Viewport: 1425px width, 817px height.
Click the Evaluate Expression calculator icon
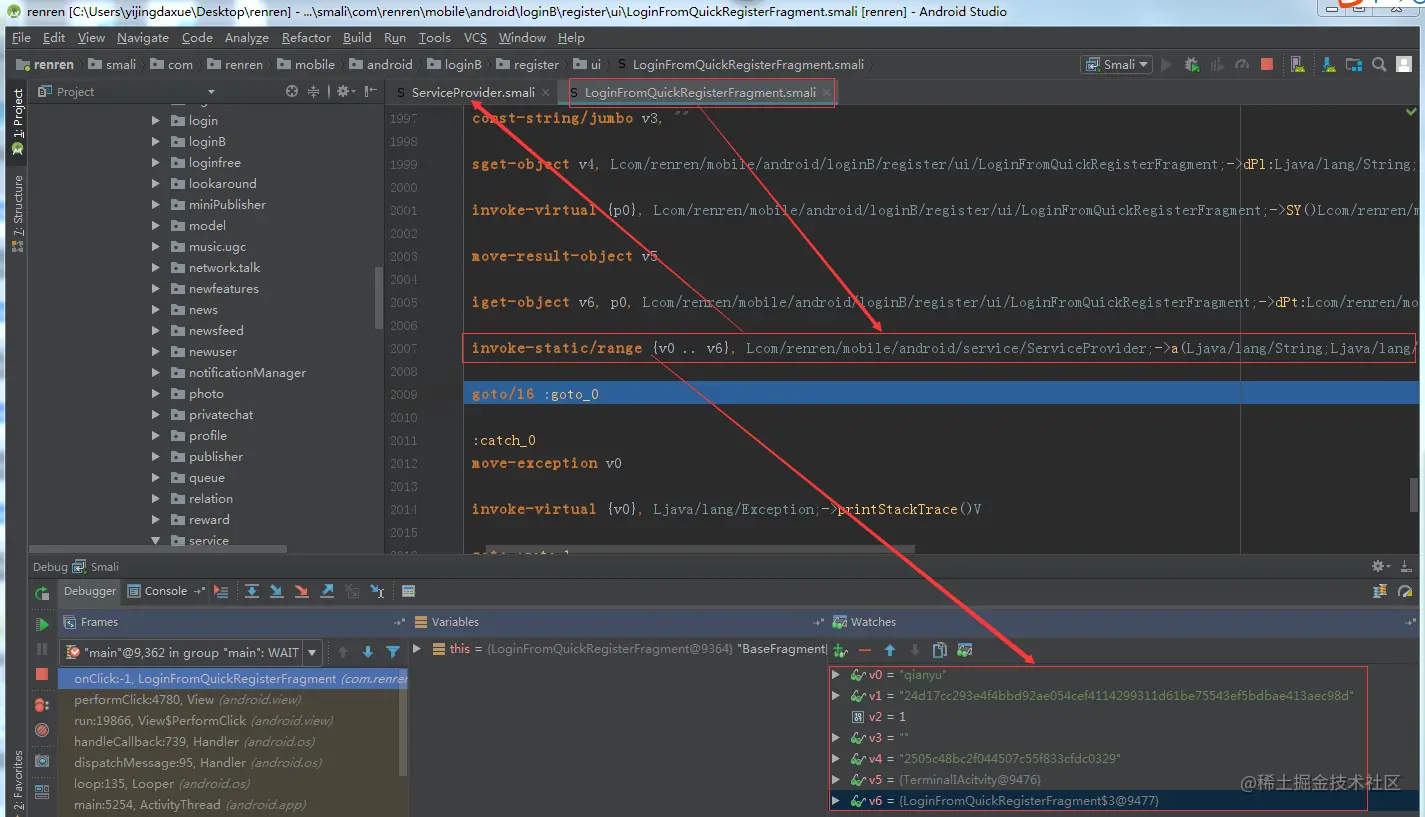(x=409, y=591)
